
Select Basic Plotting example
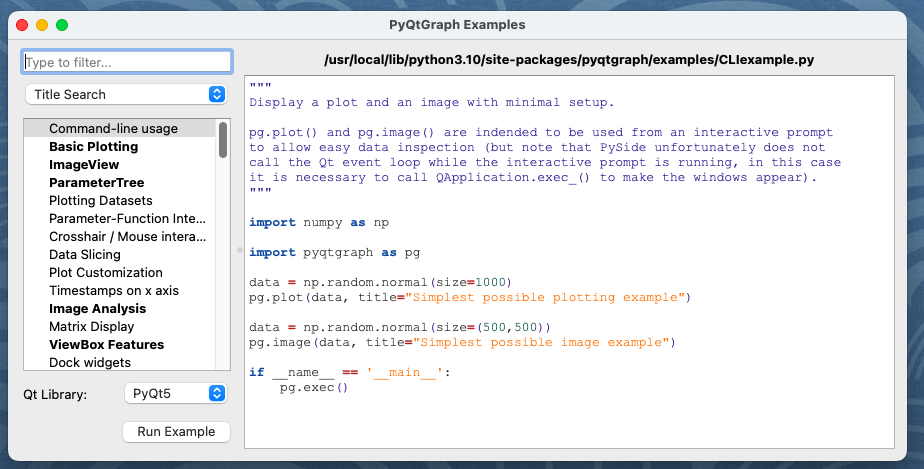tap(120, 147)
